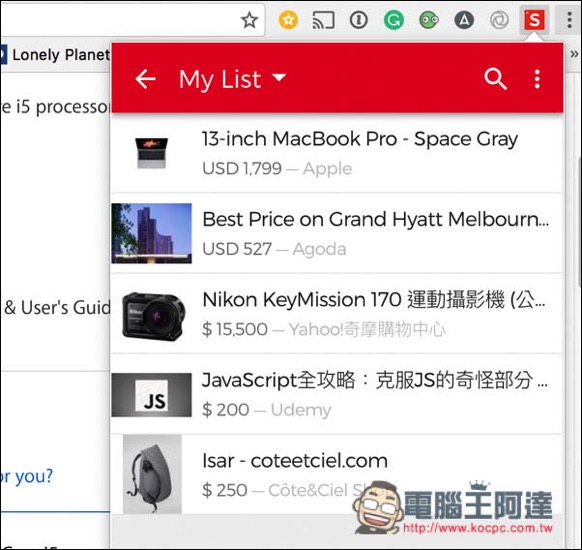Screen dimensions: 582x550
Task: Go back with the white arrow in the list header
Action: [145, 79]
